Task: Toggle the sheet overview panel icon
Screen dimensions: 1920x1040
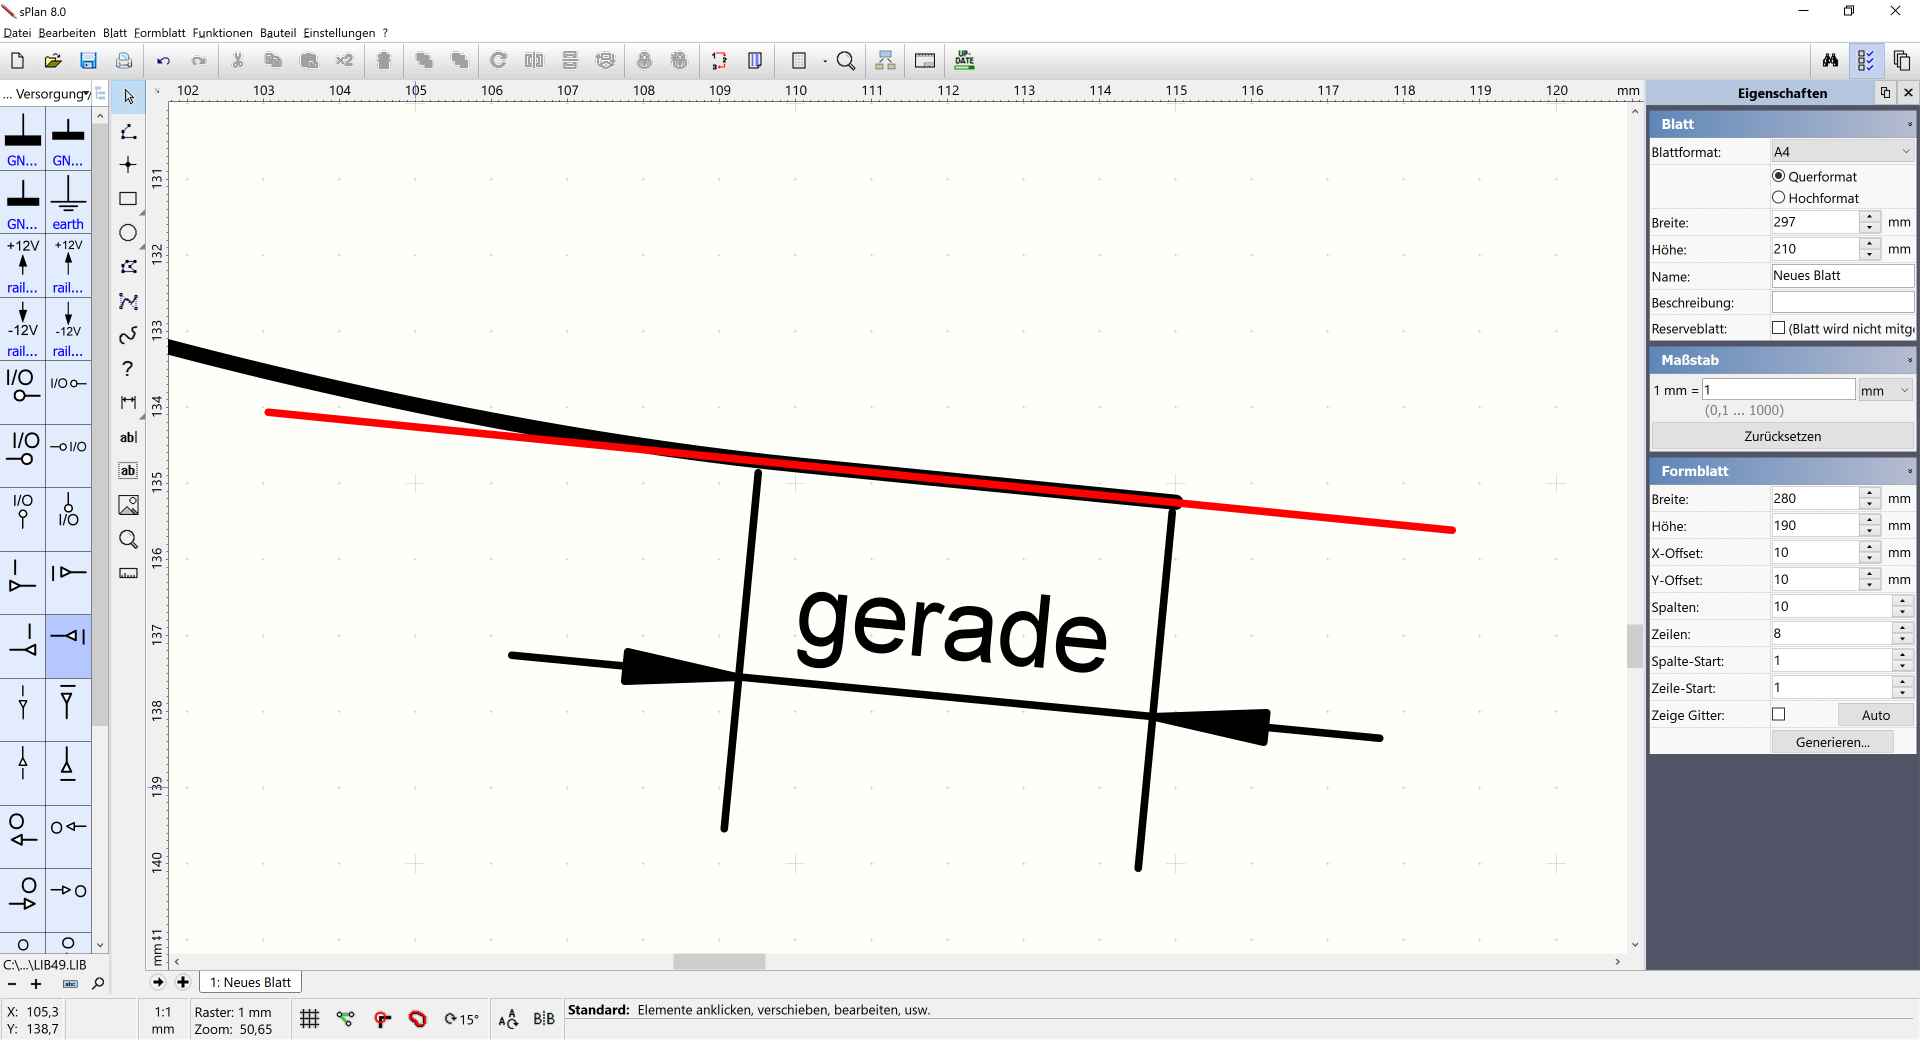Action: [1901, 61]
